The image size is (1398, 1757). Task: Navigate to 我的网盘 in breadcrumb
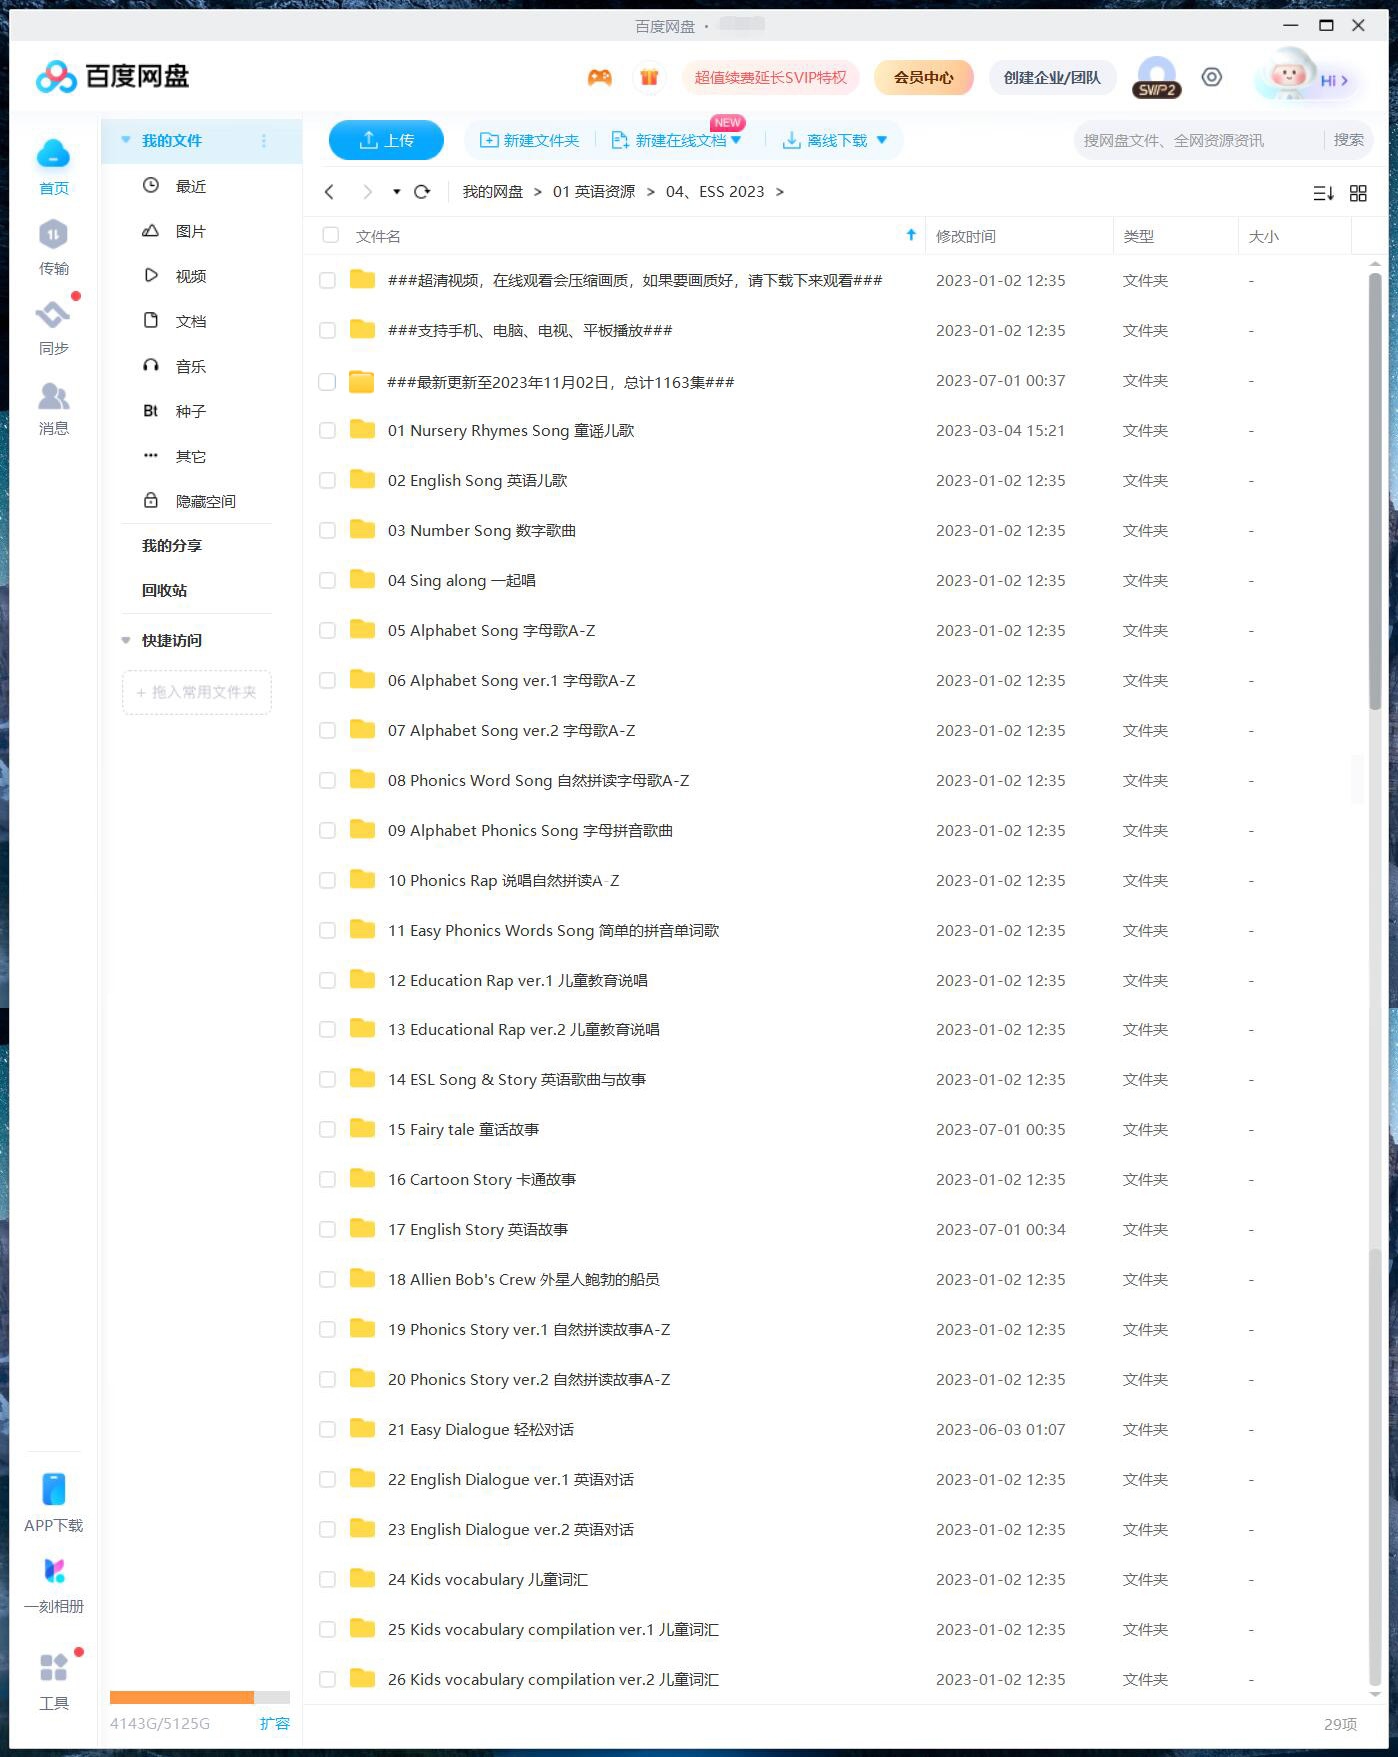click(x=493, y=192)
